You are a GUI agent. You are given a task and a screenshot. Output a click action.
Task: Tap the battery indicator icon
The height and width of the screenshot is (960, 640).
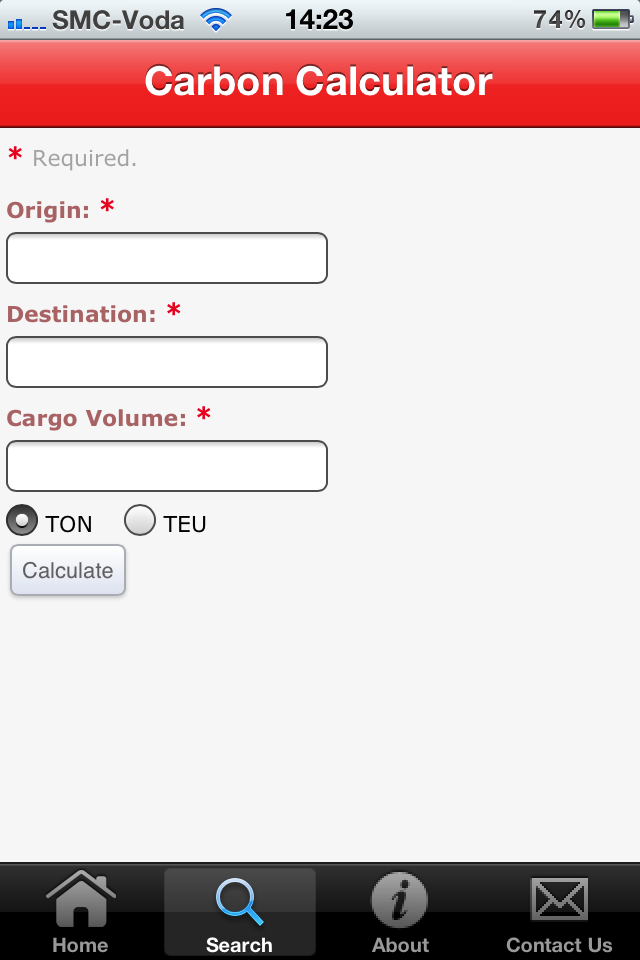610,19
